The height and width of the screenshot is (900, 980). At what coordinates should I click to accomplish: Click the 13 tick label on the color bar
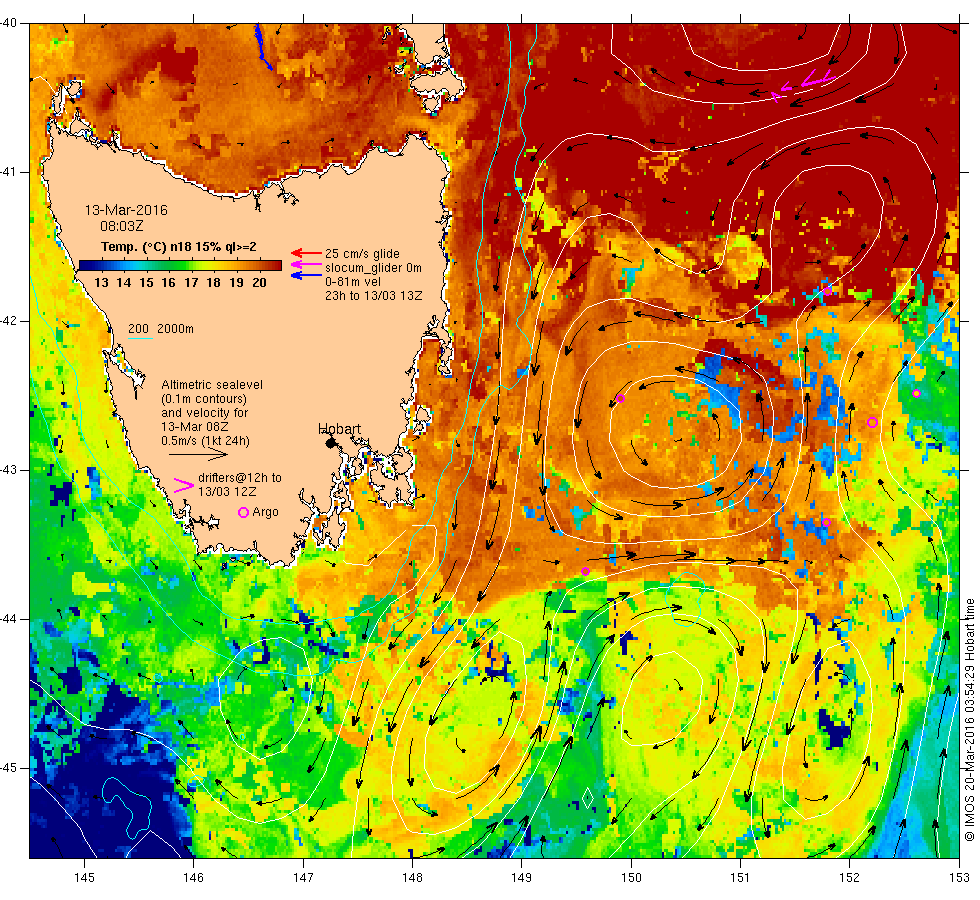pyautogui.click(x=101, y=282)
